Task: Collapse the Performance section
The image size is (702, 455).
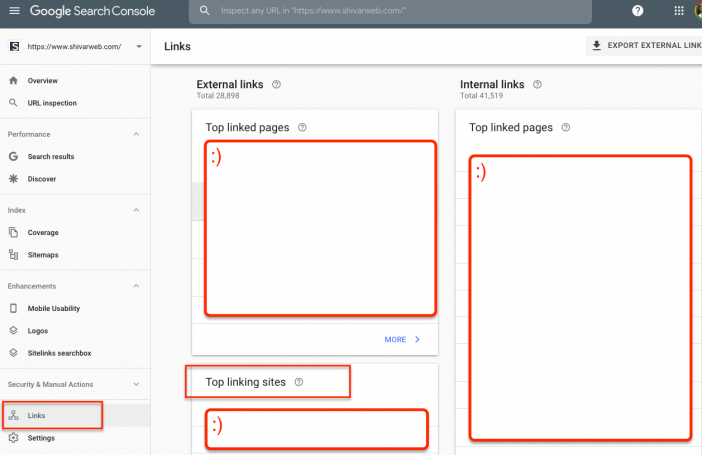Action: point(136,134)
